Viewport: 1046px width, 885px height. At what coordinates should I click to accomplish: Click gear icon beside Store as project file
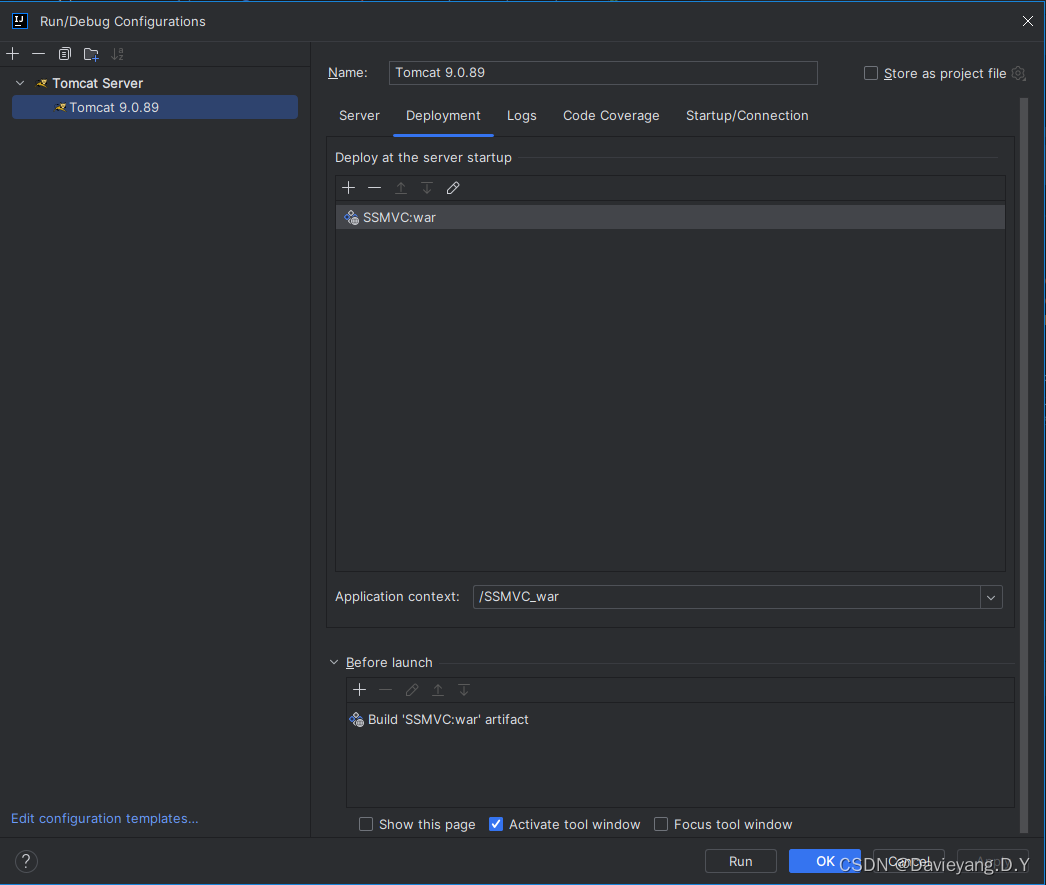[x=1019, y=73]
